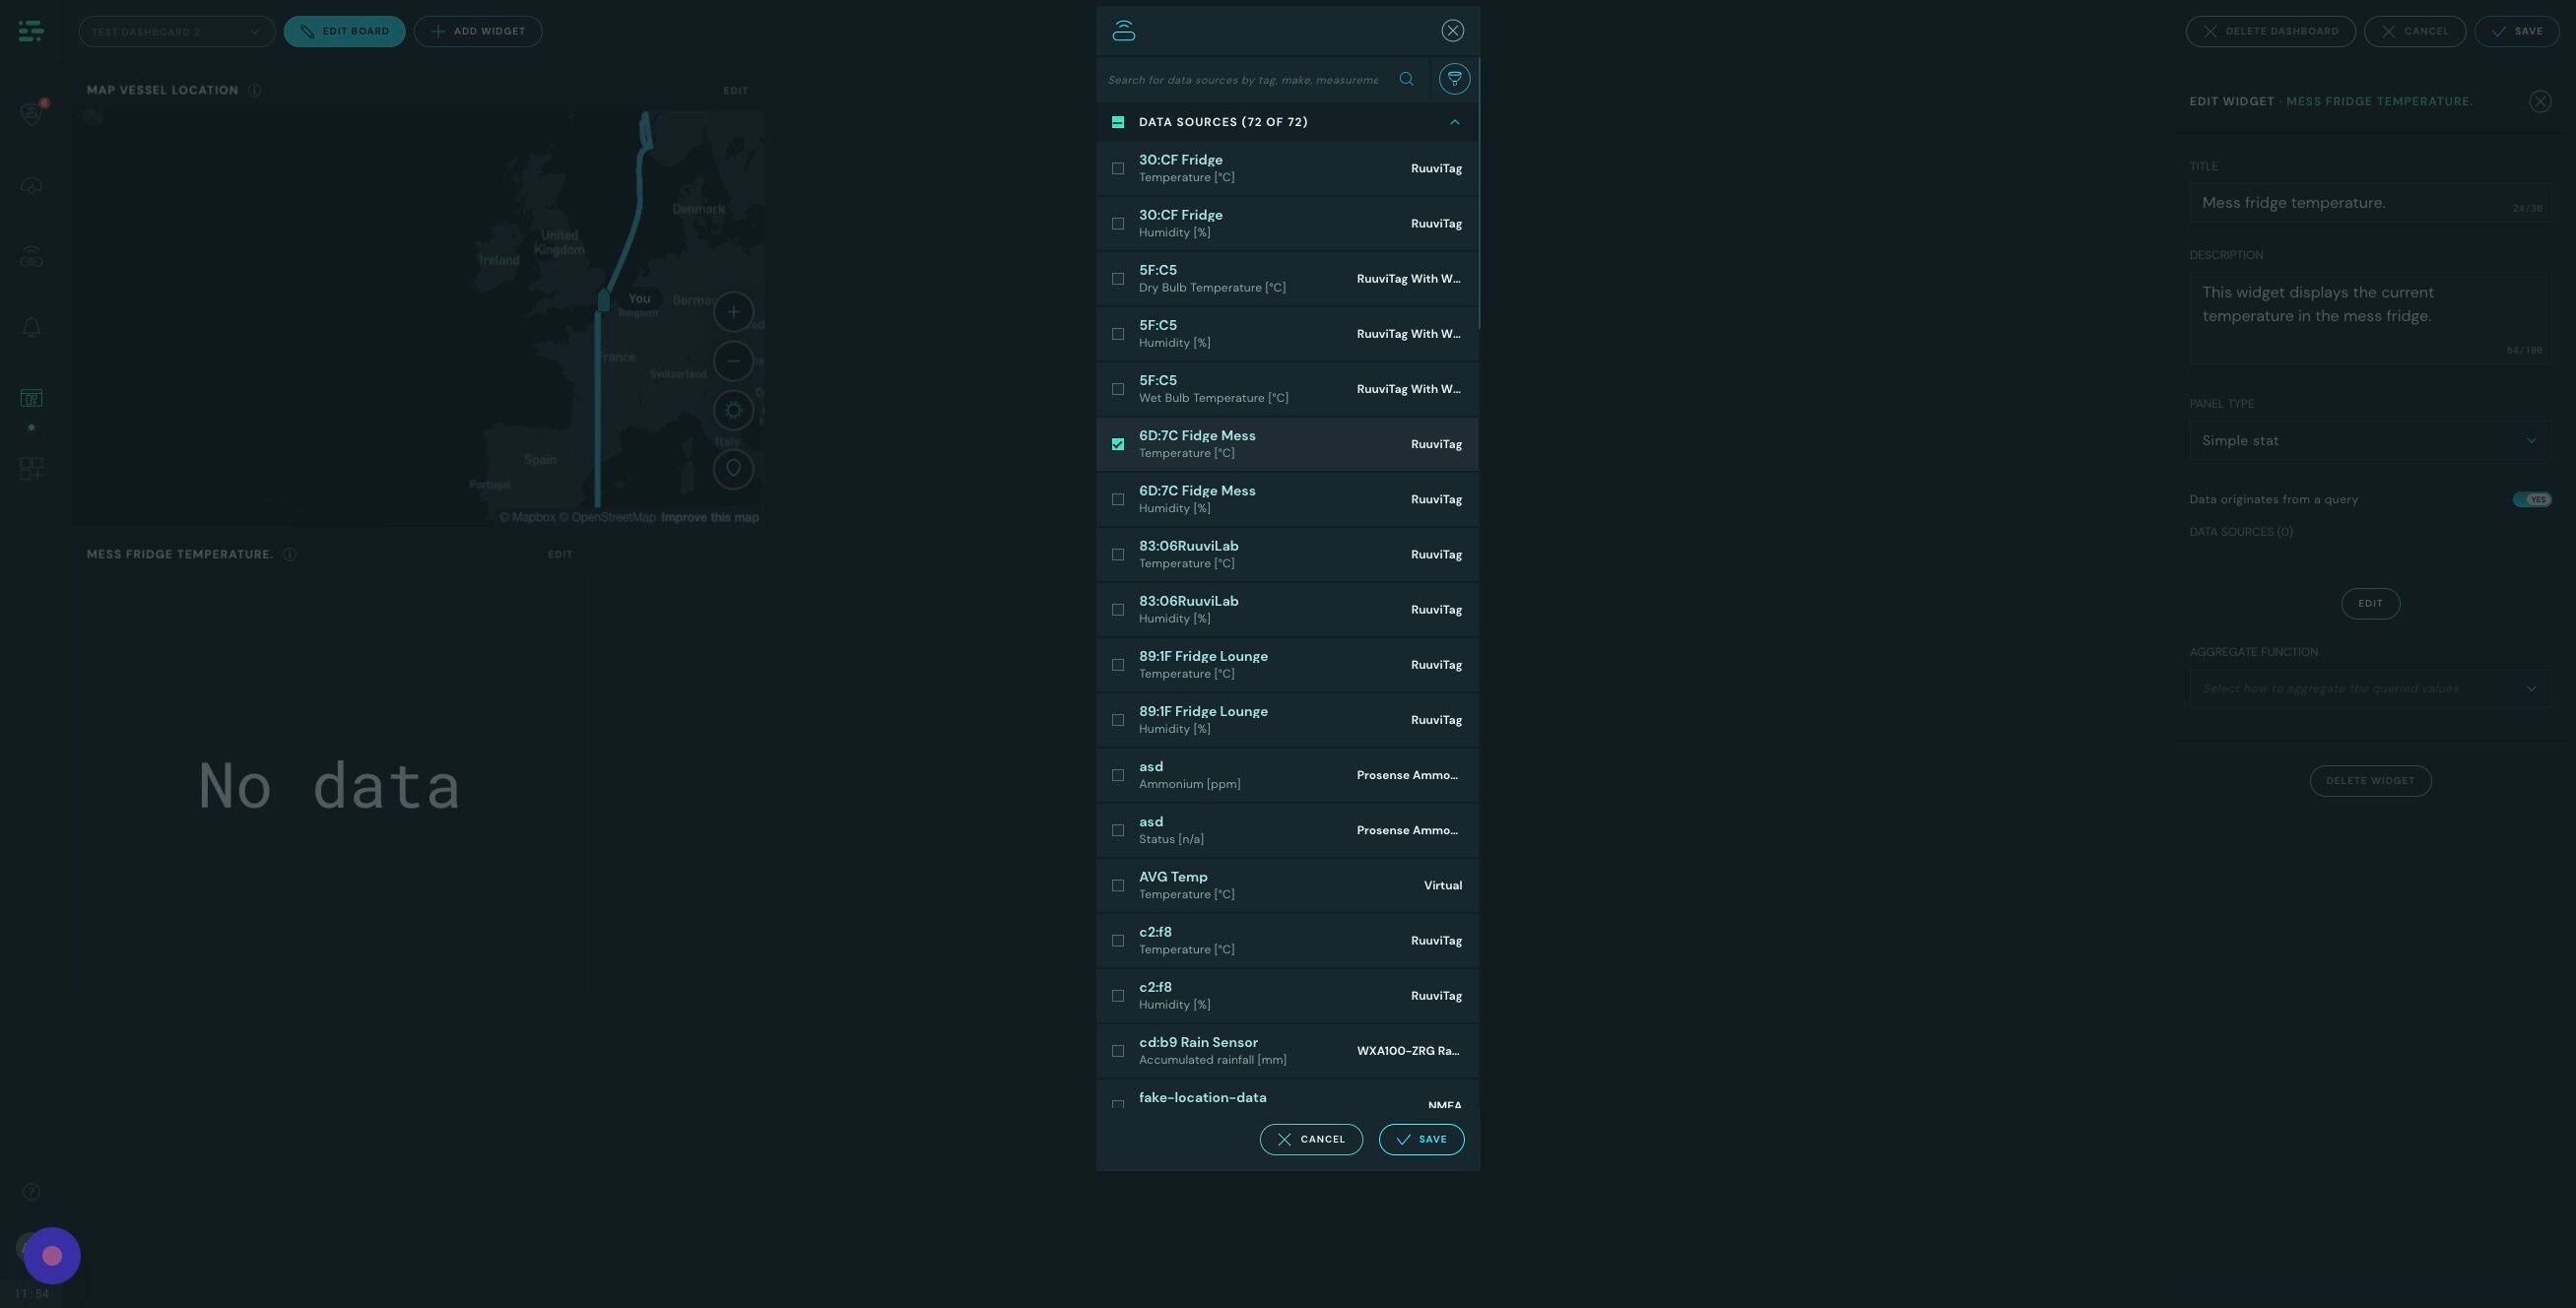Uncheck 6D:7C Fidge Mess Temperature
This screenshot has height=1308, width=2576.
pyautogui.click(x=1117, y=444)
